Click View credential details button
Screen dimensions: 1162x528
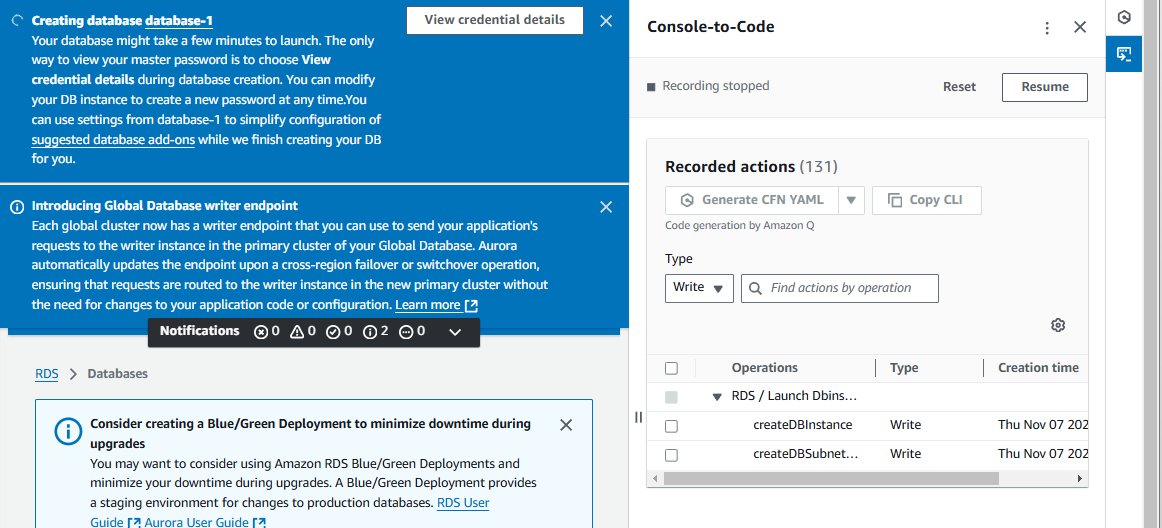click(494, 20)
